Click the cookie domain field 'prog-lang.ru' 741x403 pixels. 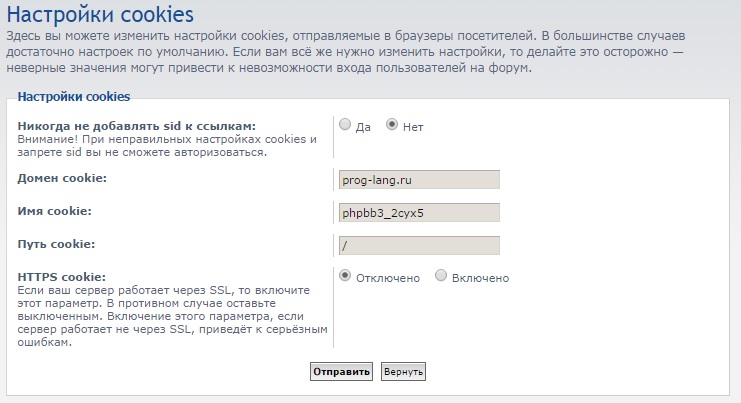coord(419,180)
